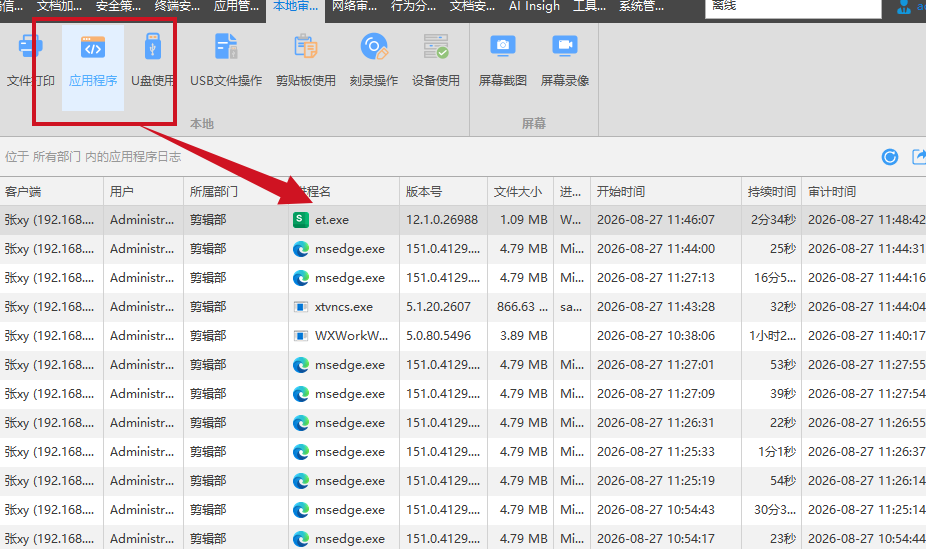Click the 位于 所有部门 内的应用程序日志 label
The height and width of the screenshot is (549, 926).
point(93,156)
